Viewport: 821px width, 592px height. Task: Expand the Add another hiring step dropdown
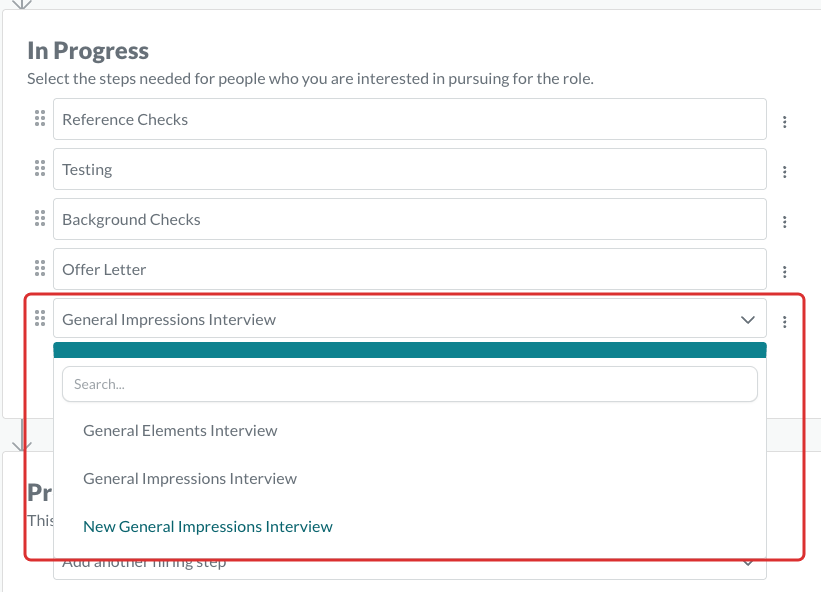point(749,564)
